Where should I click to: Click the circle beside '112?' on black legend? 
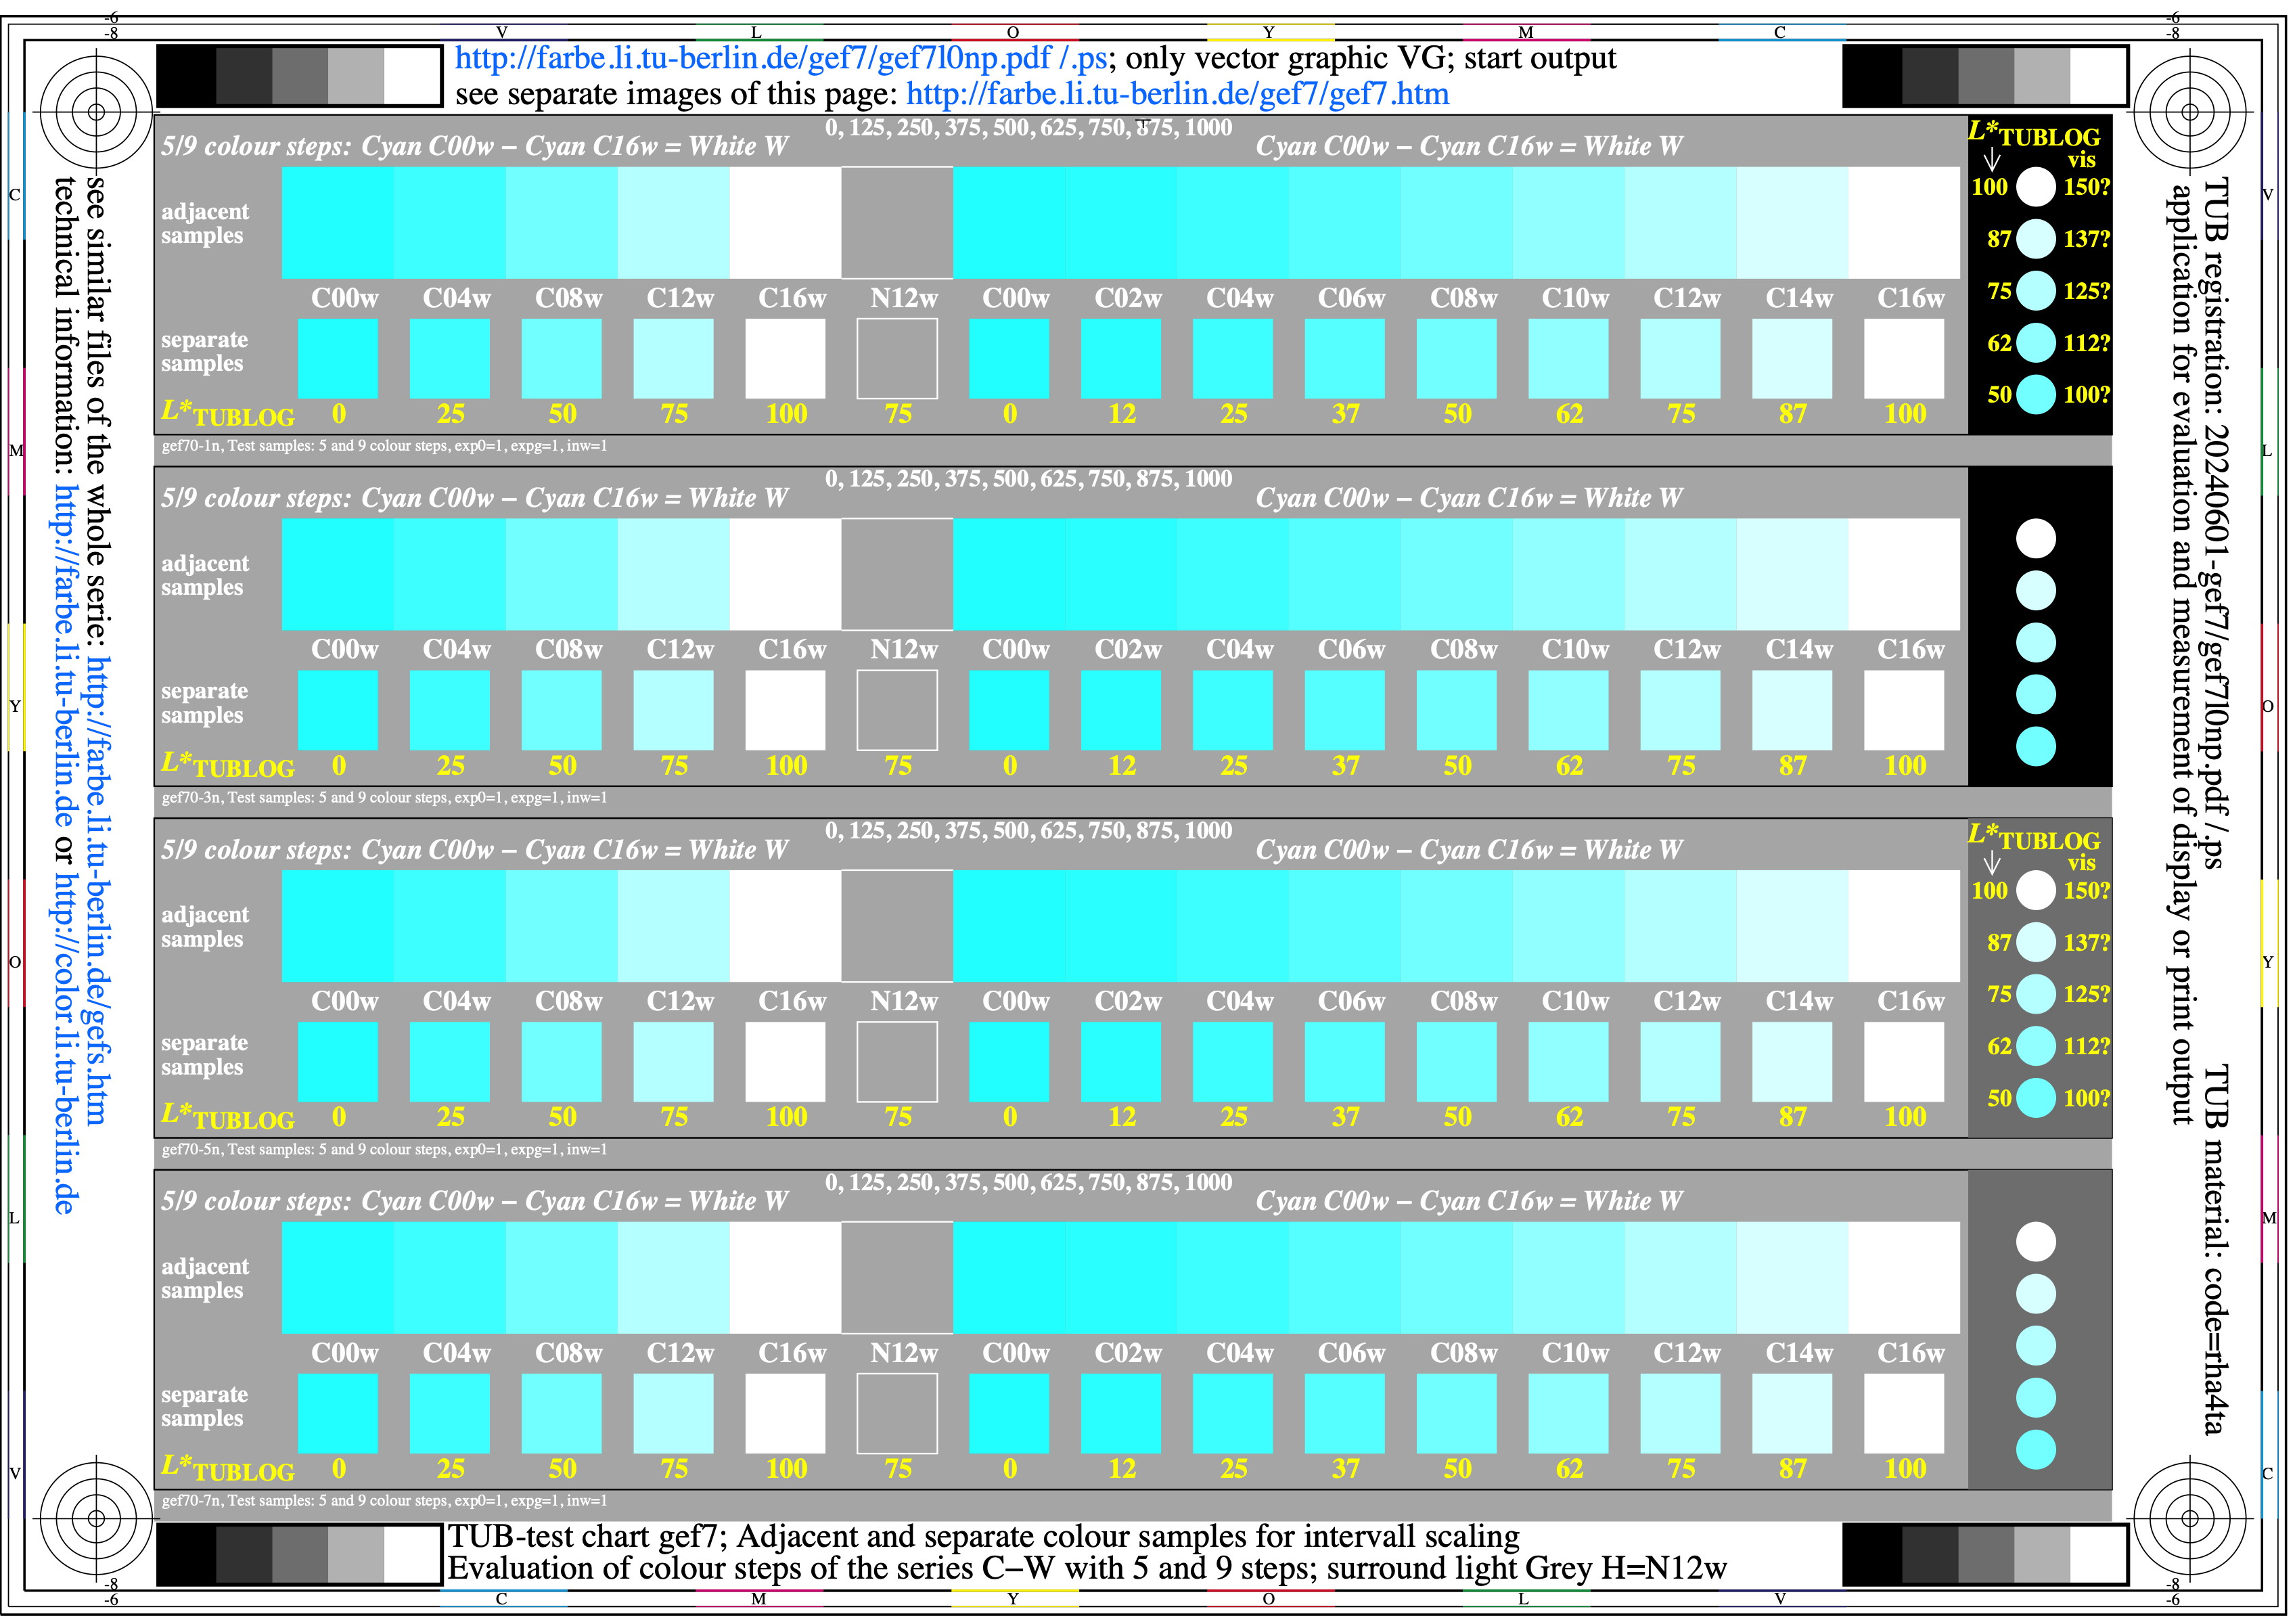2036,343
